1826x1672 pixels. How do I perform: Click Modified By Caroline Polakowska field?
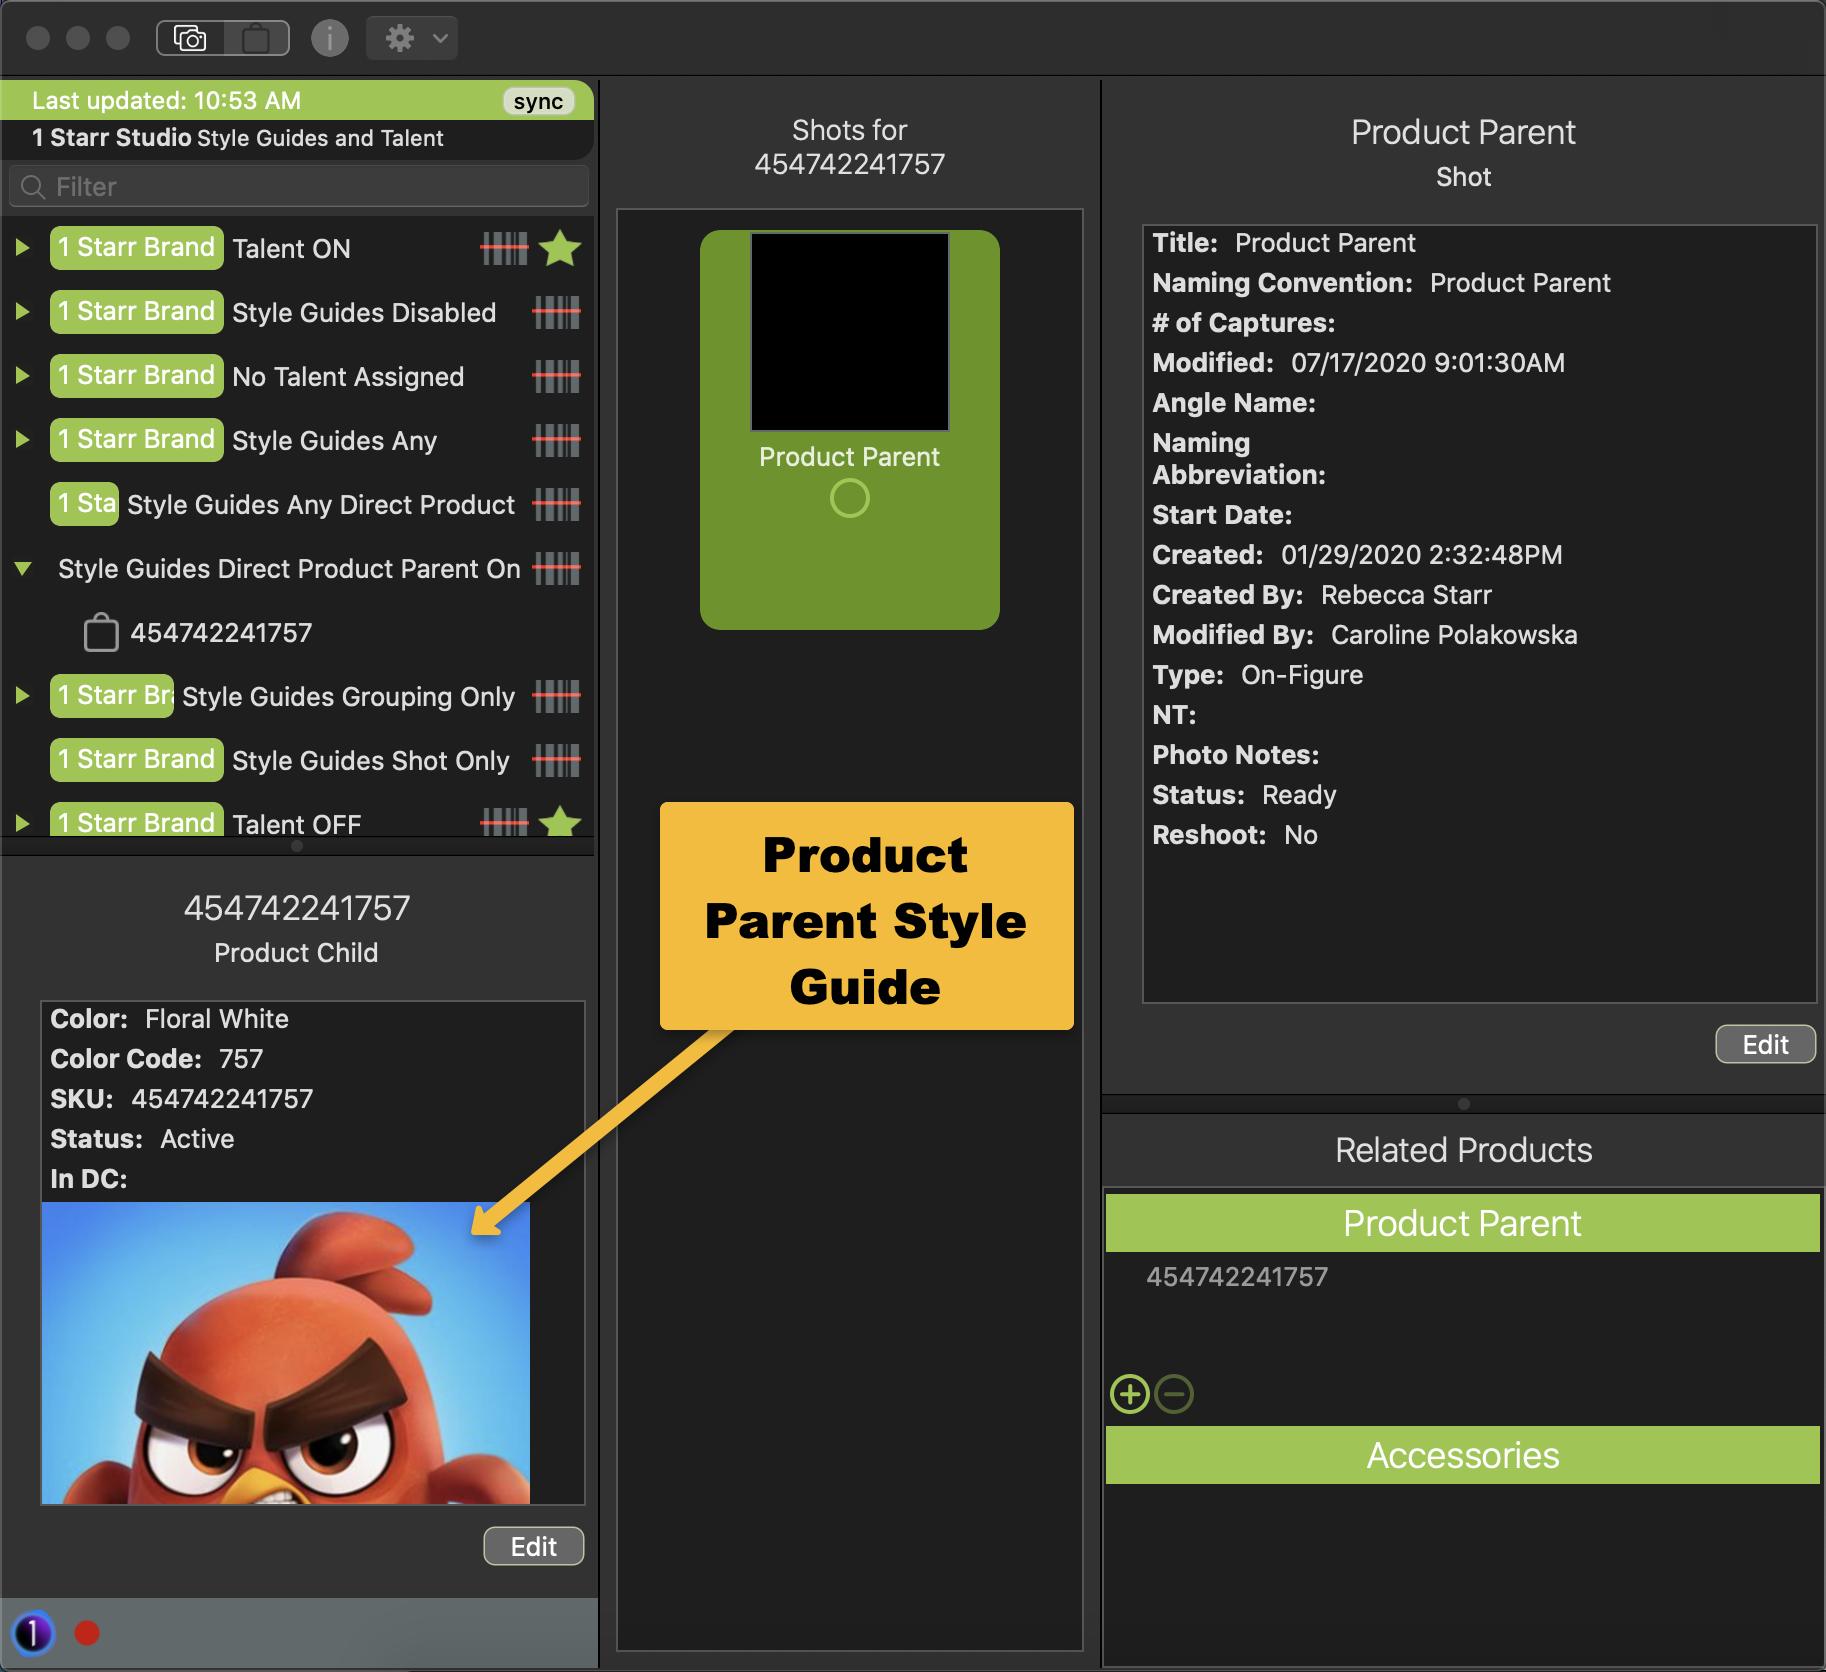pos(1365,635)
